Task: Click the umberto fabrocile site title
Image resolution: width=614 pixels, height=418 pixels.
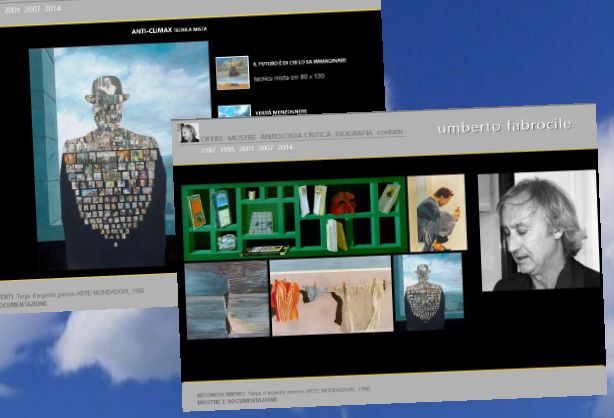Action: (x=504, y=126)
